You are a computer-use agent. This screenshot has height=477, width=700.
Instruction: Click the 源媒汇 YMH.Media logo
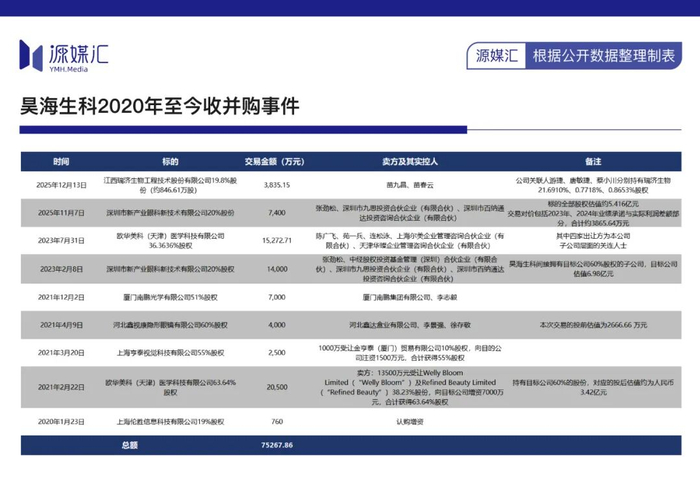pos(64,56)
